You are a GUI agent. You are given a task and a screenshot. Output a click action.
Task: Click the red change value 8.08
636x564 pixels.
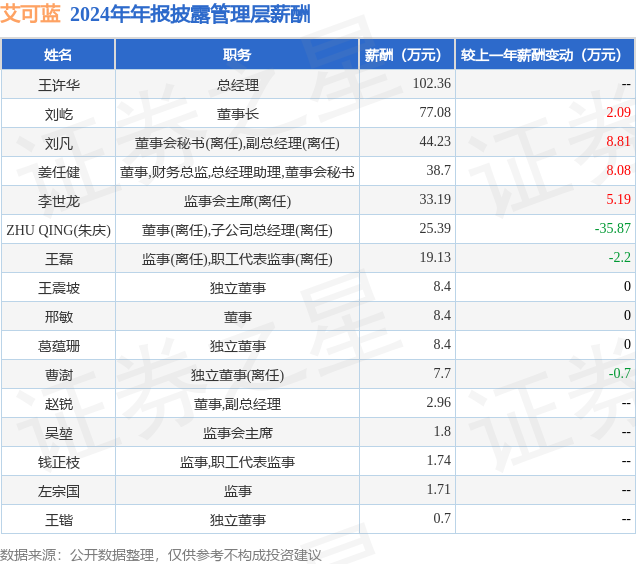(619, 170)
